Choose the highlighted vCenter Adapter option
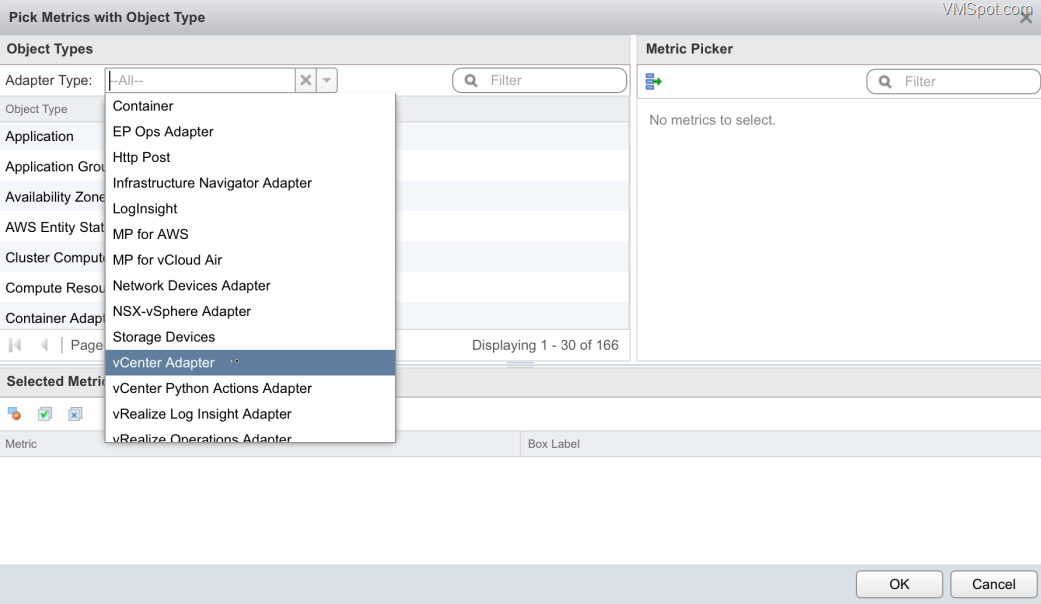The image size is (1041, 604). pyautogui.click(x=250, y=362)
